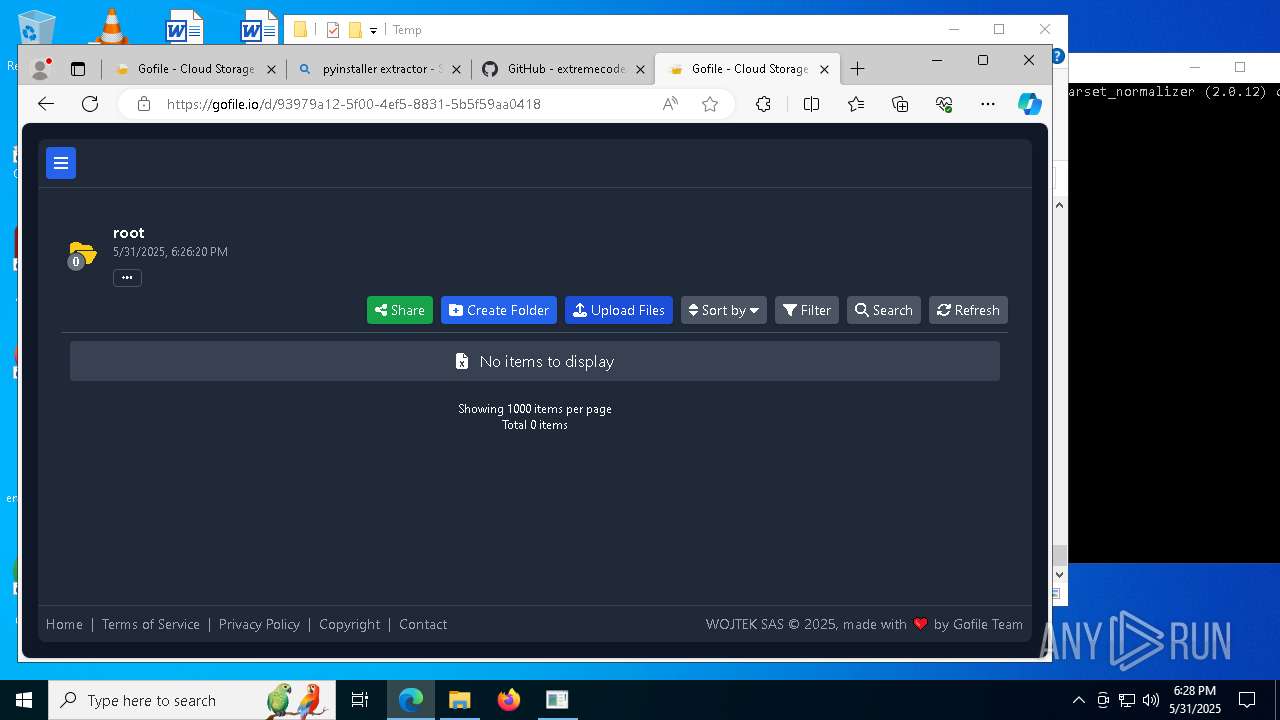The width and height of the screenshot is (1280, 720).
Task: Click the network icon in system tray
Action: pyautogui.click(x=1126, y=700)
